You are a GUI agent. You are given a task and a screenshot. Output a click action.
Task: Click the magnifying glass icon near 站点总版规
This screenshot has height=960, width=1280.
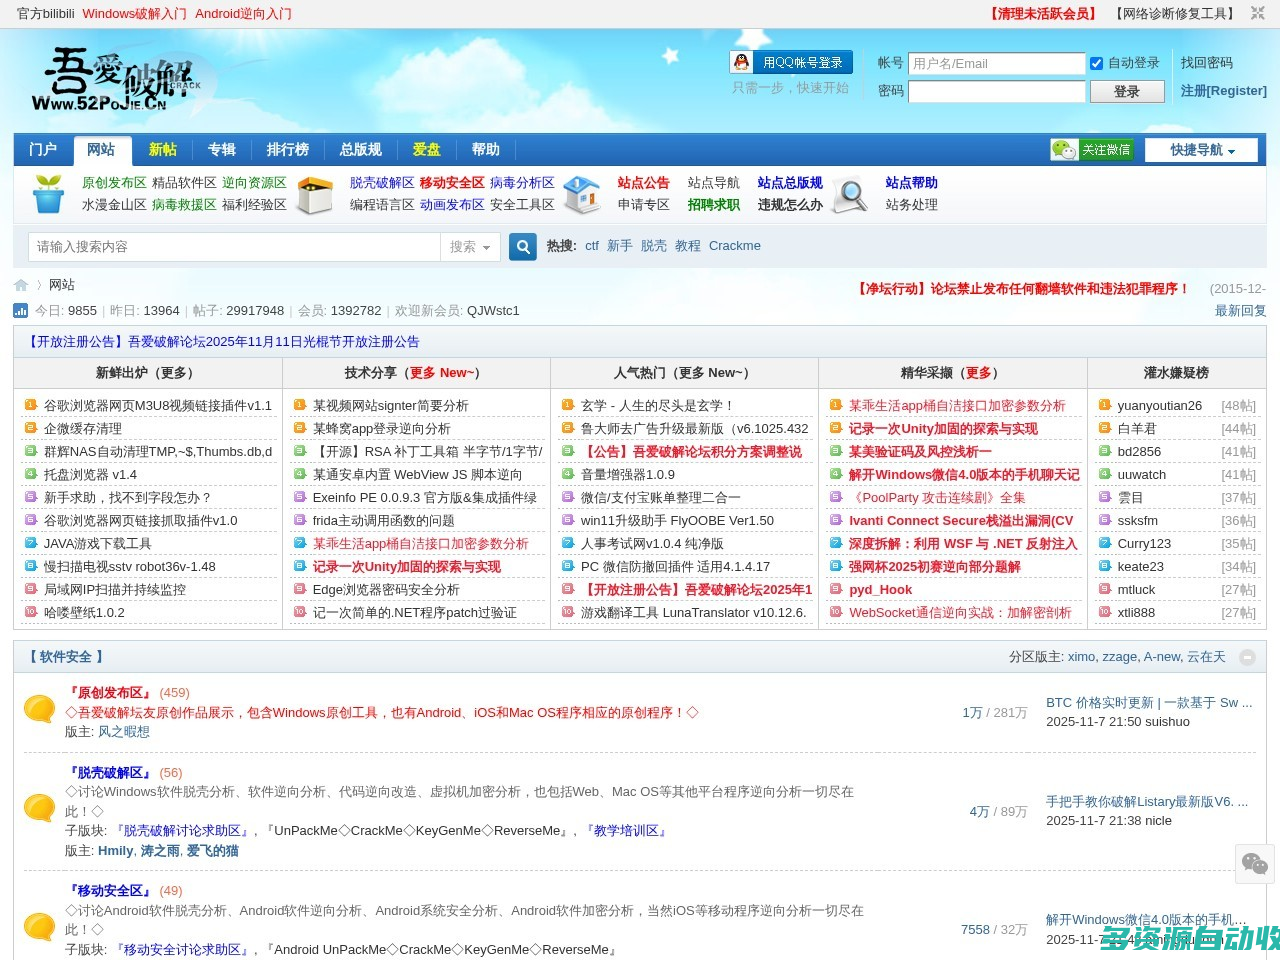click(850, 196)
